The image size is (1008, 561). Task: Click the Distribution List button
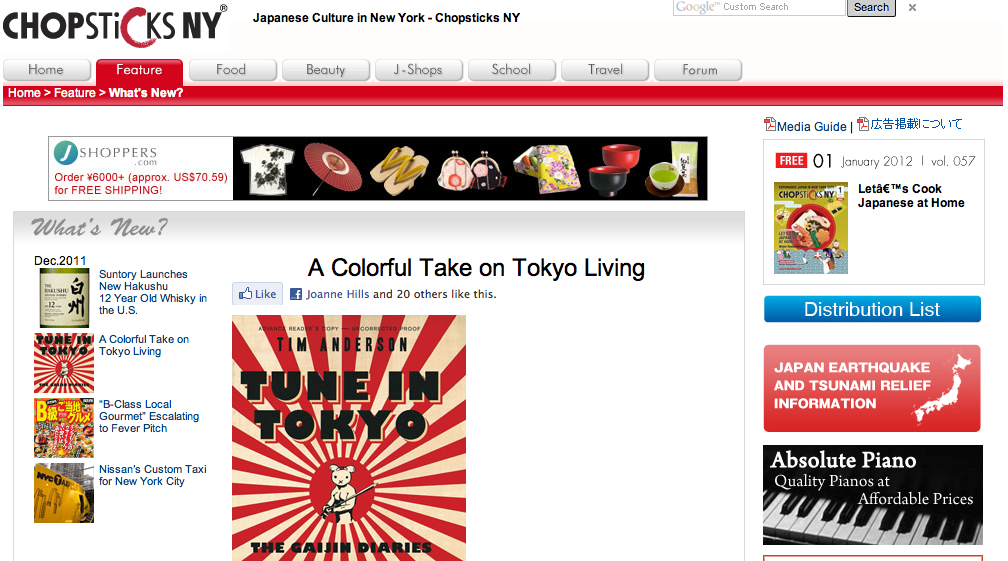[872, 309]
